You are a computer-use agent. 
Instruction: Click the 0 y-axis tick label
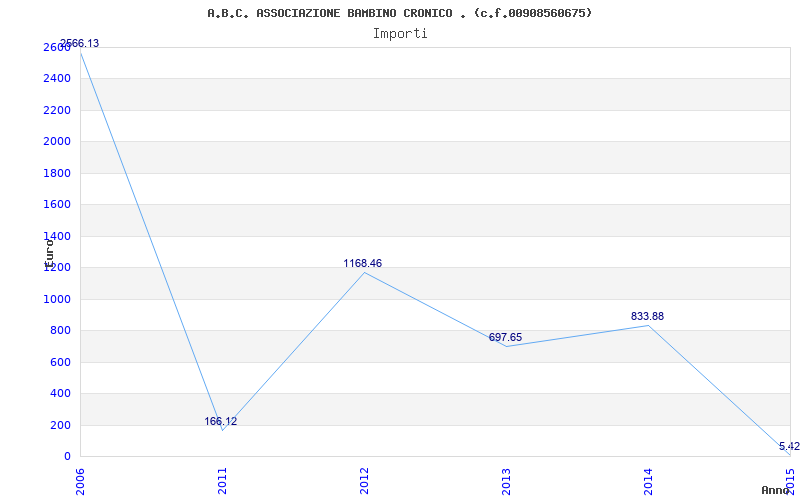point(67,456)
